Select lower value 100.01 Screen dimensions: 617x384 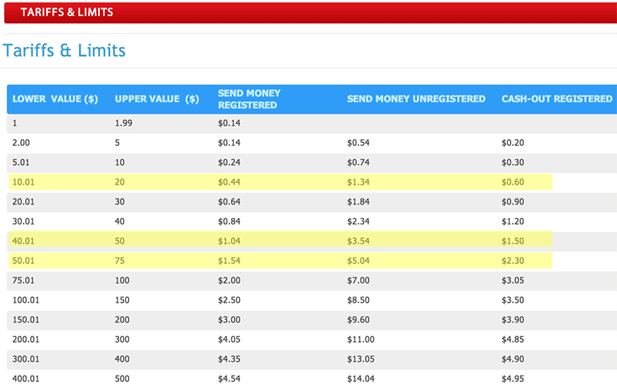tap(26, 300)
